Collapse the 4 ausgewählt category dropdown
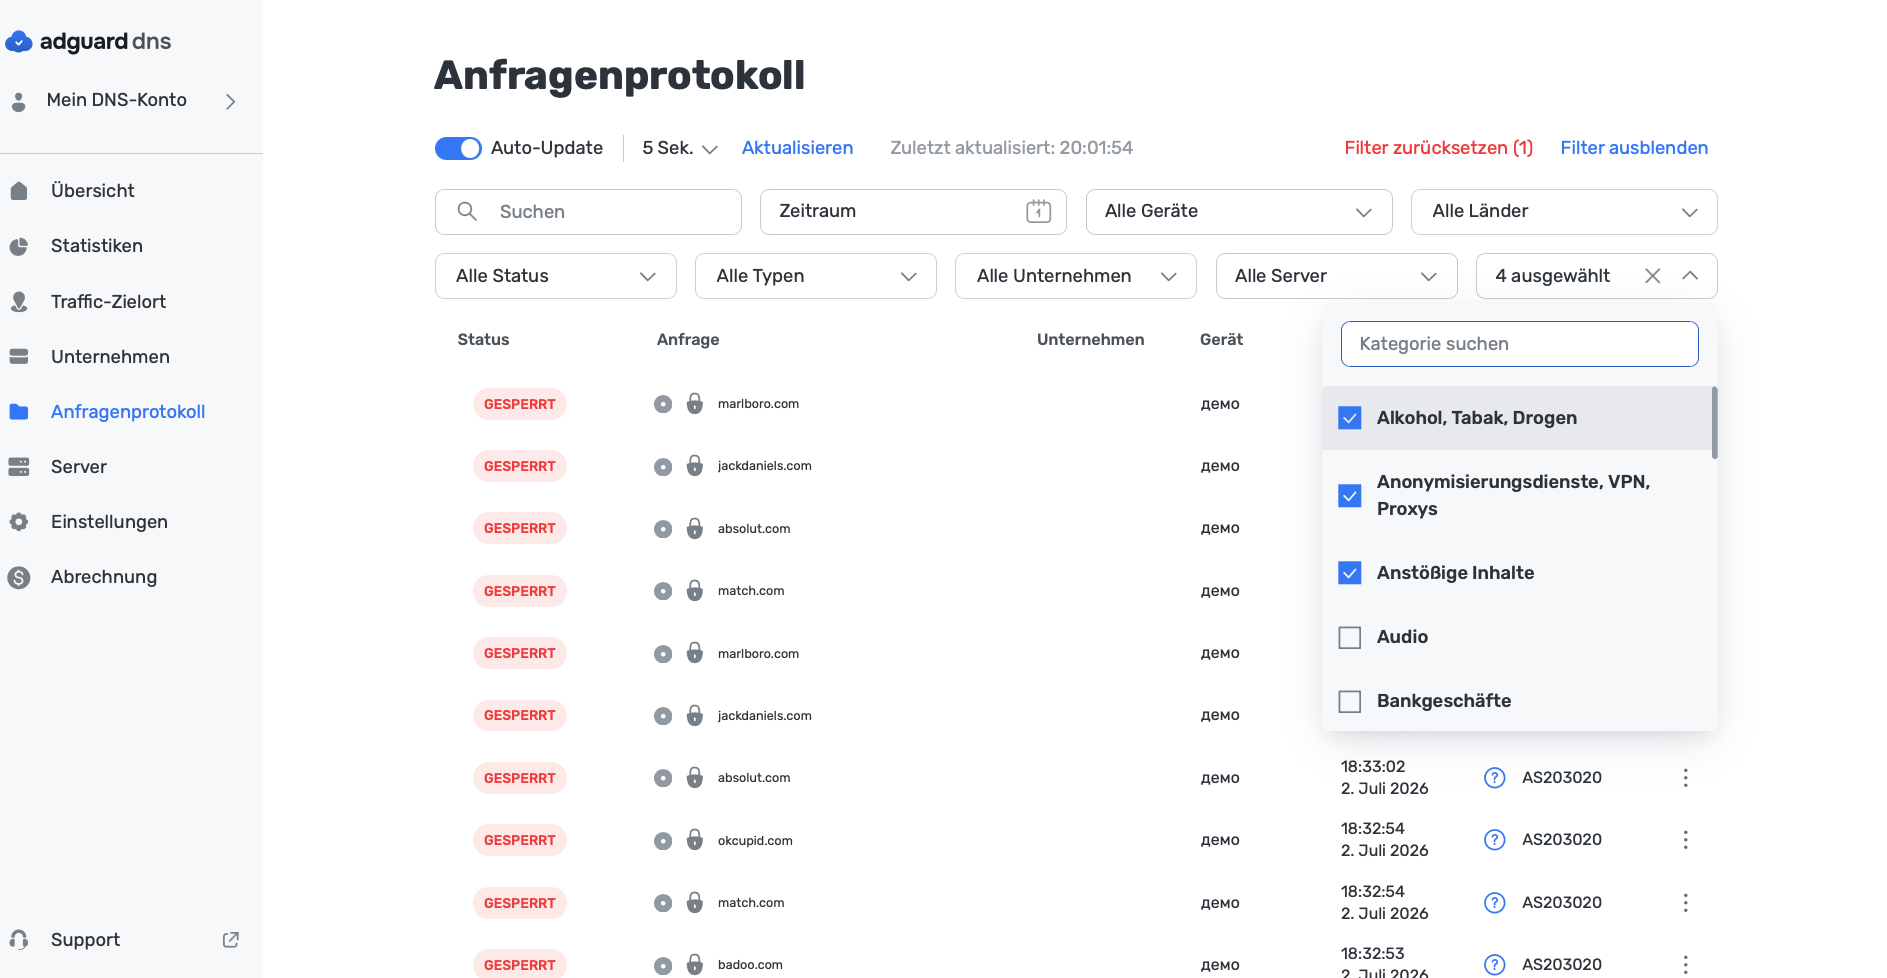 point(1690,276)
